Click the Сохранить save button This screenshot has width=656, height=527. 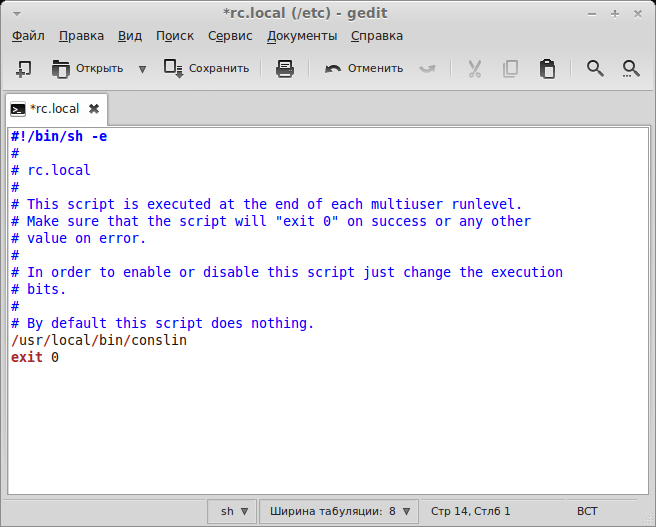tap(207, 69)
